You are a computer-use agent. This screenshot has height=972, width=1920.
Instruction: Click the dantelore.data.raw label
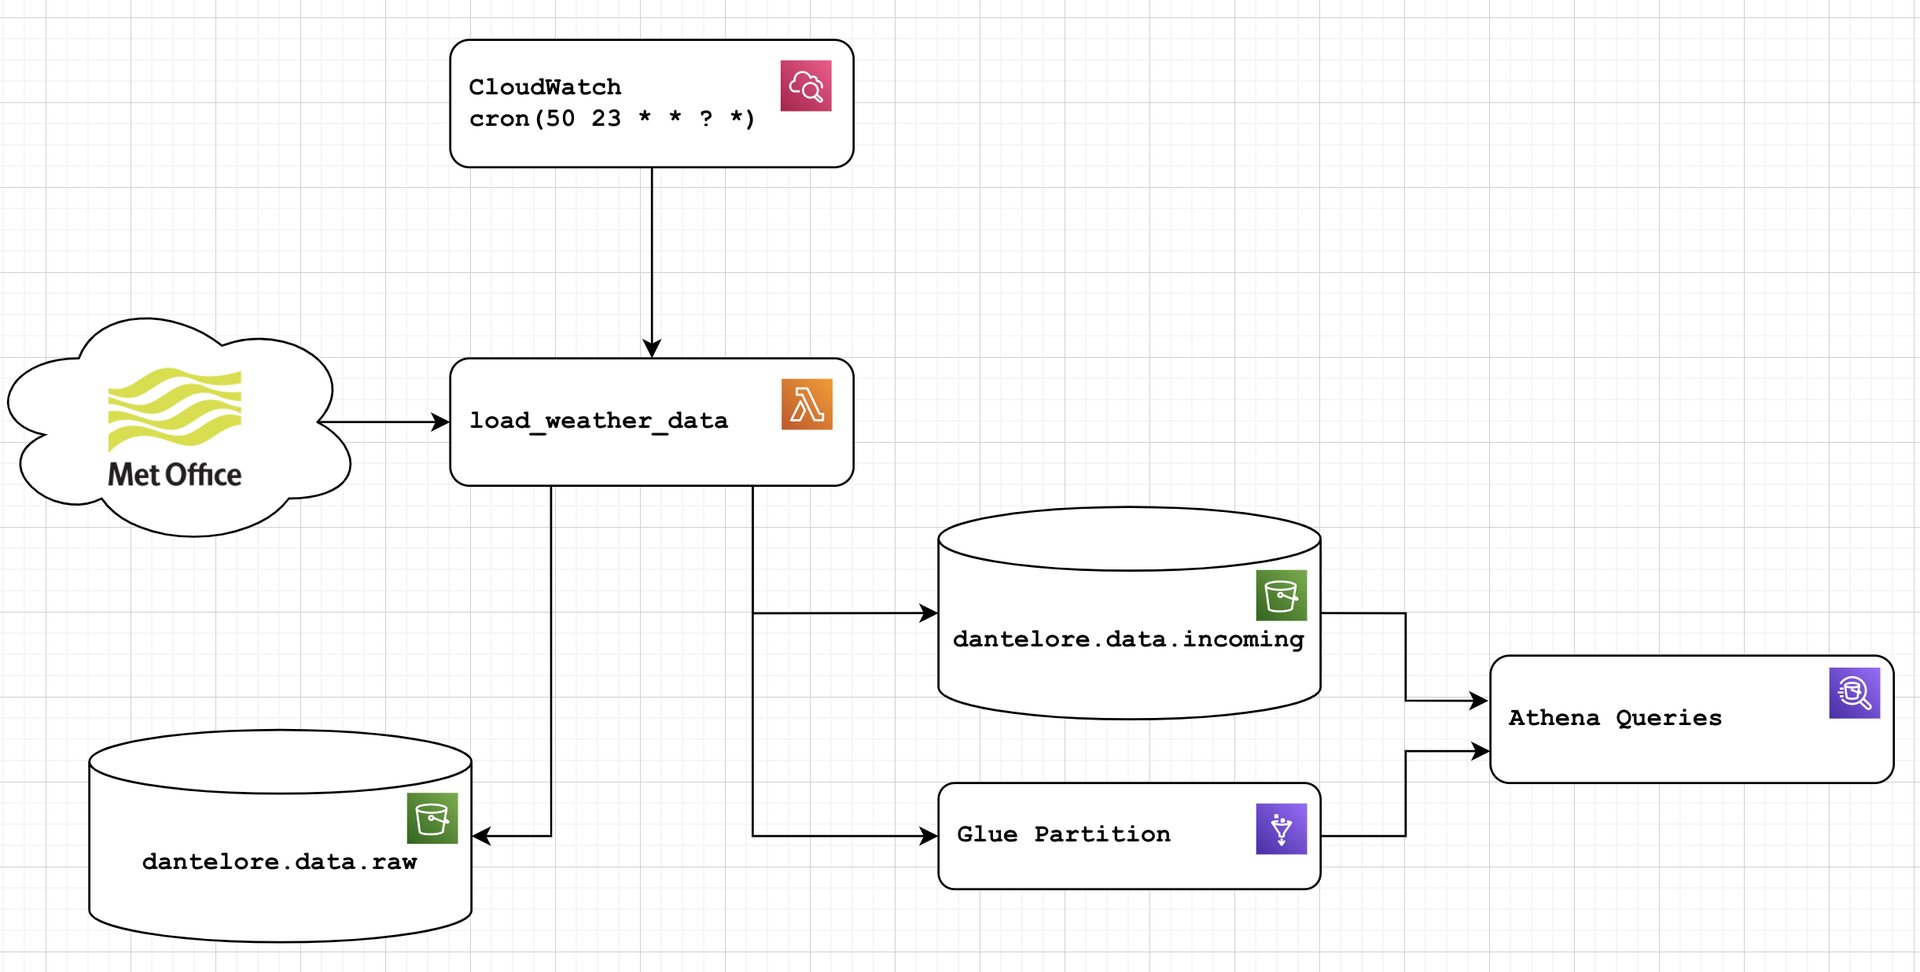tap(279, 862)
